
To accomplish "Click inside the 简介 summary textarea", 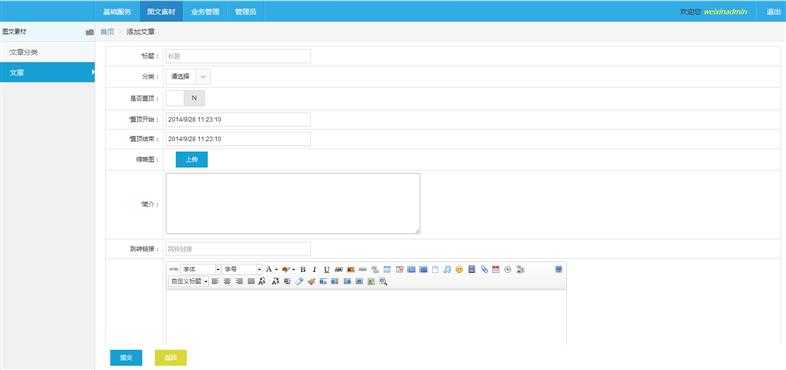I will tap(293, 204).
